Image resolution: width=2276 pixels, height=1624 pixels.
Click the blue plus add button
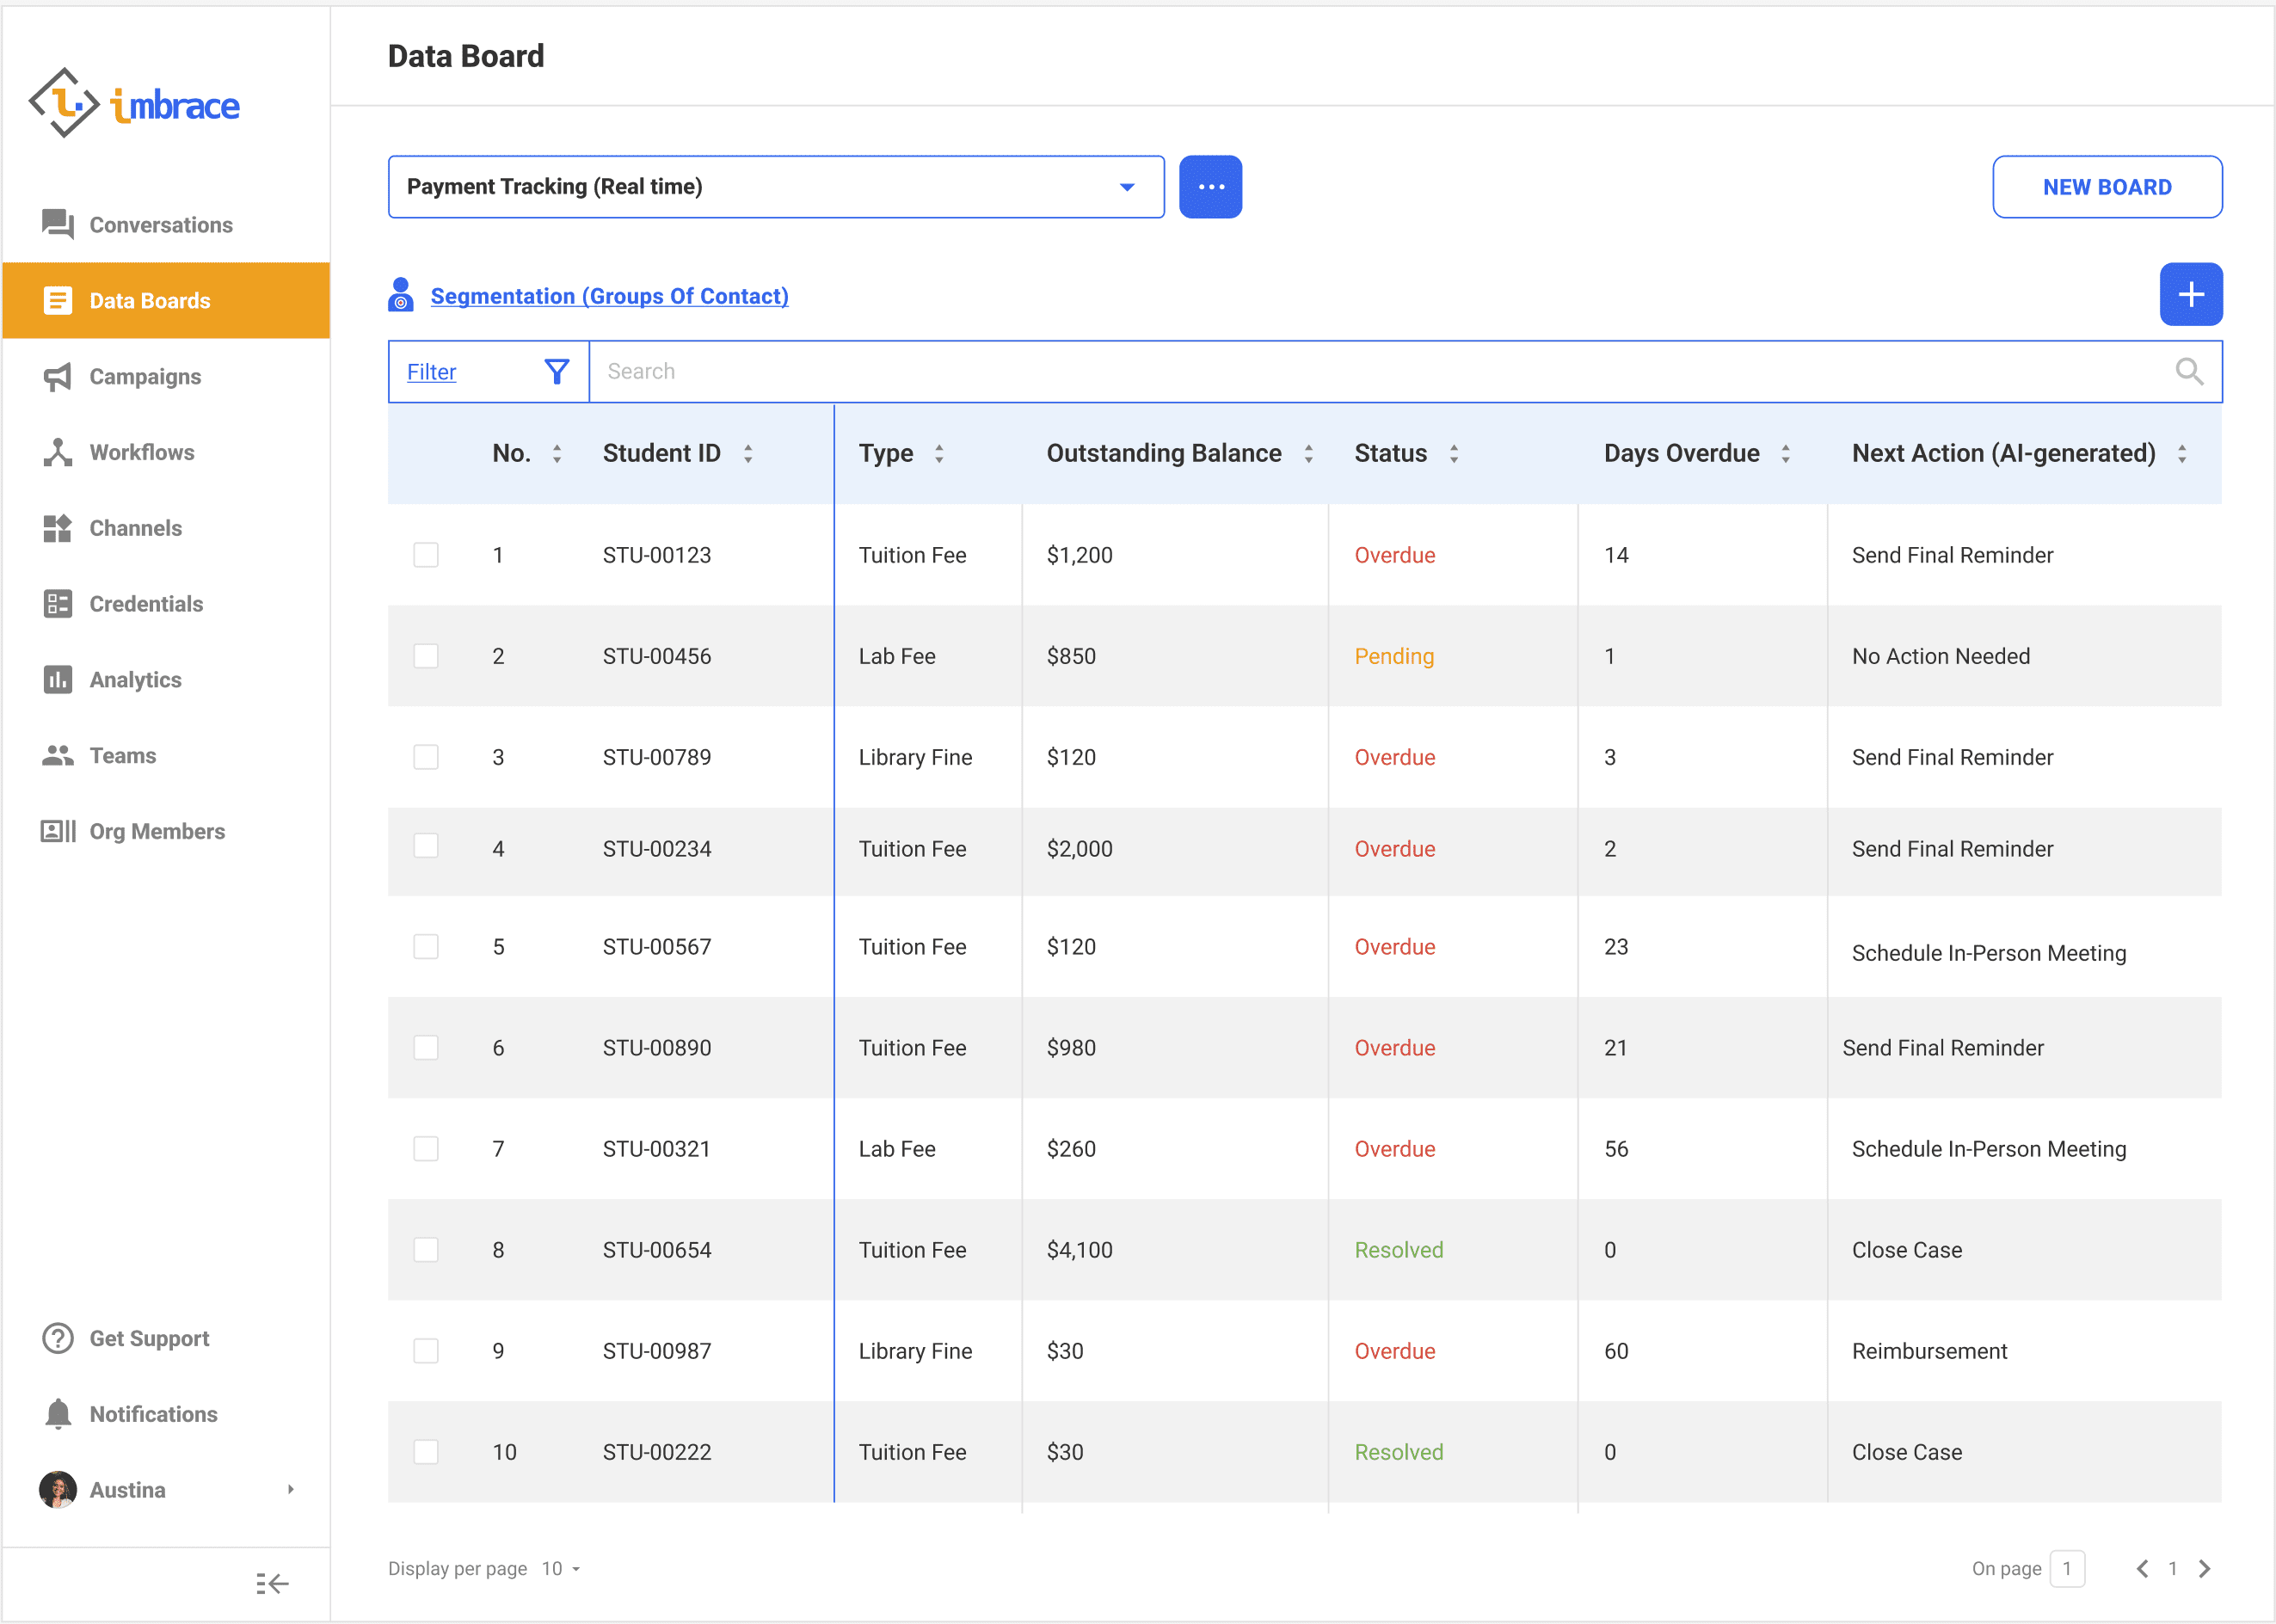click(2190, 295)
